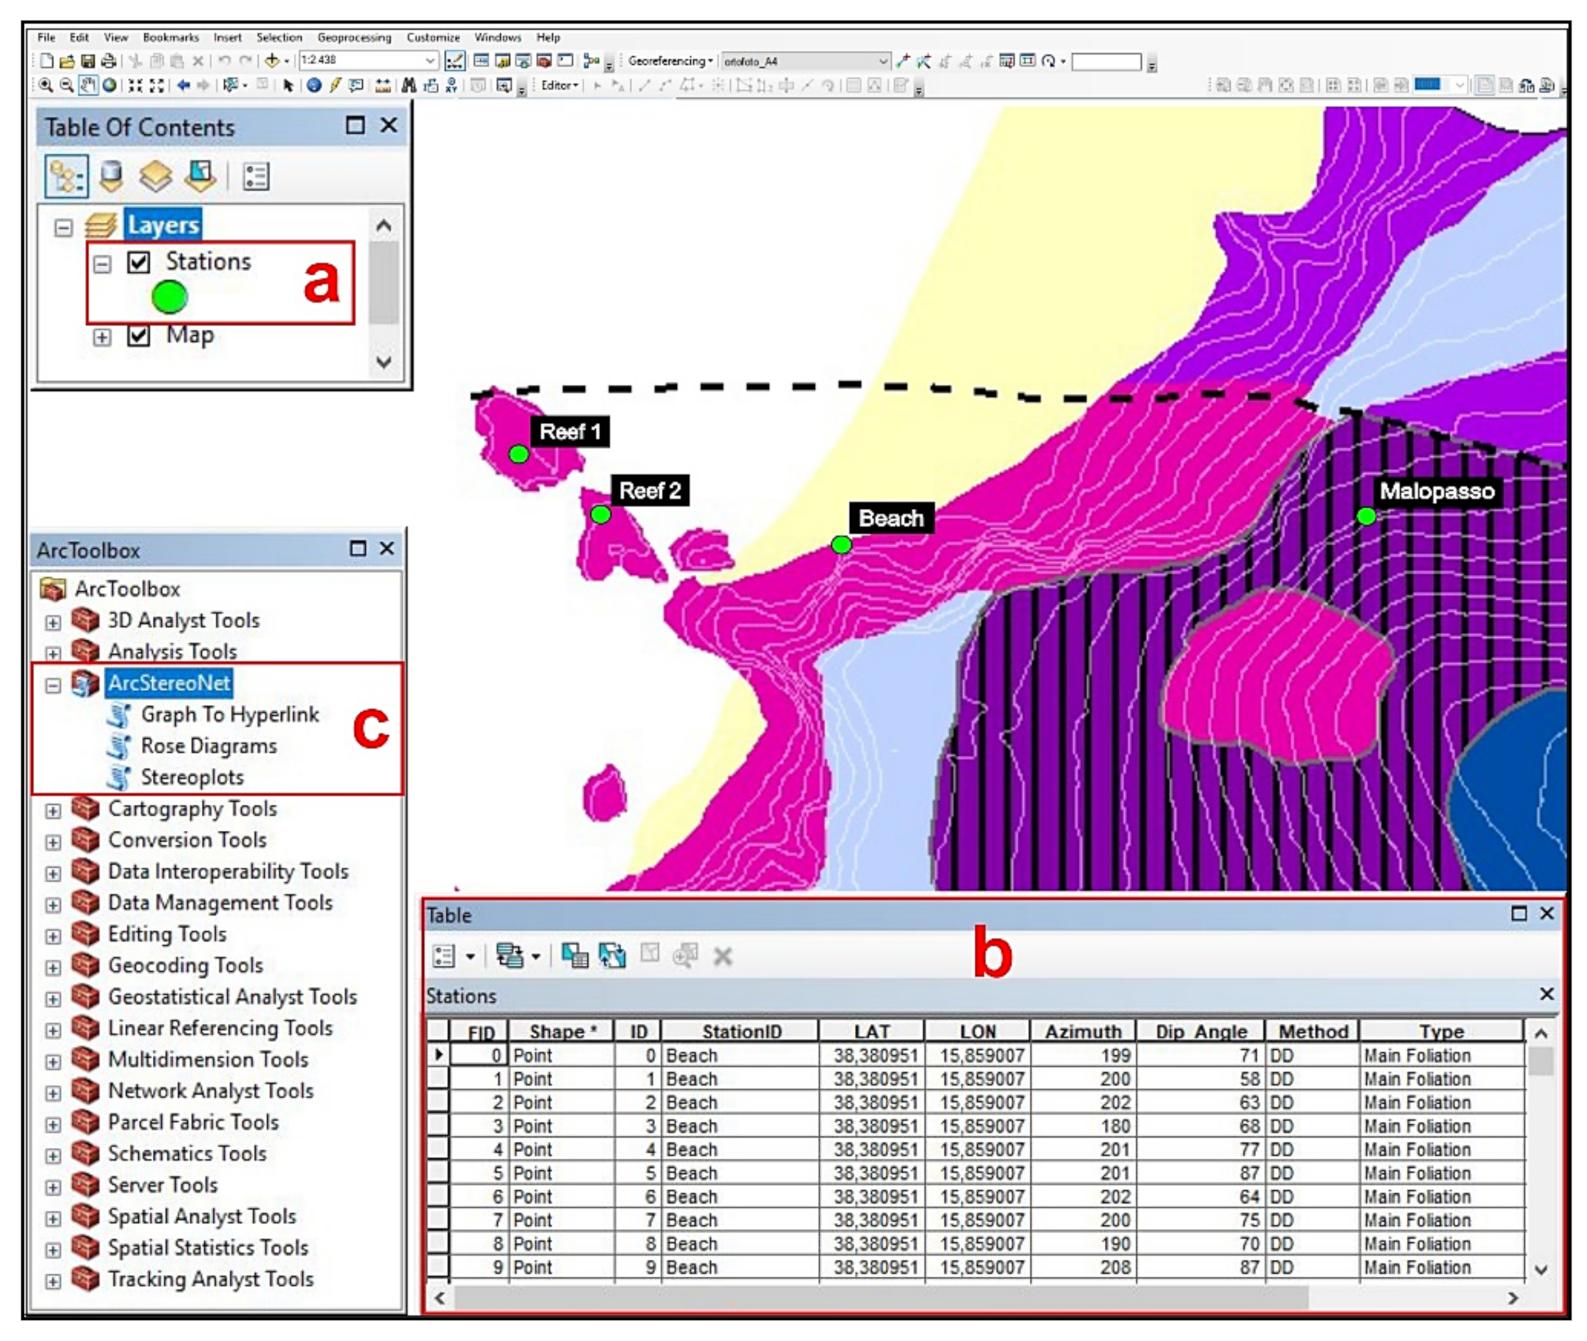Click the Zoom In magnifier tool
Screen dimensions: 1587x1341
(x=46, y=86)
